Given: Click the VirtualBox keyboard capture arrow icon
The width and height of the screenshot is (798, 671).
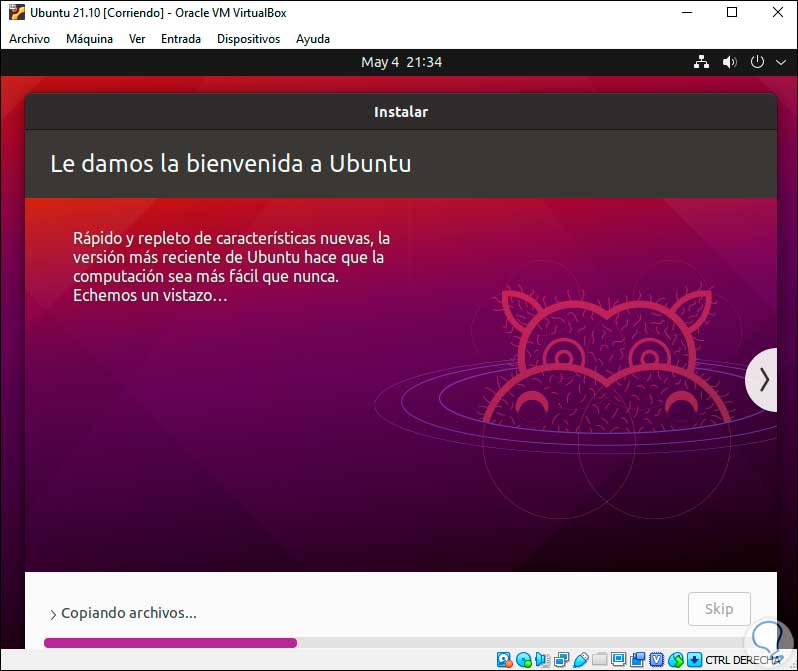Looking at the screenshot, I should click(694, 660).
